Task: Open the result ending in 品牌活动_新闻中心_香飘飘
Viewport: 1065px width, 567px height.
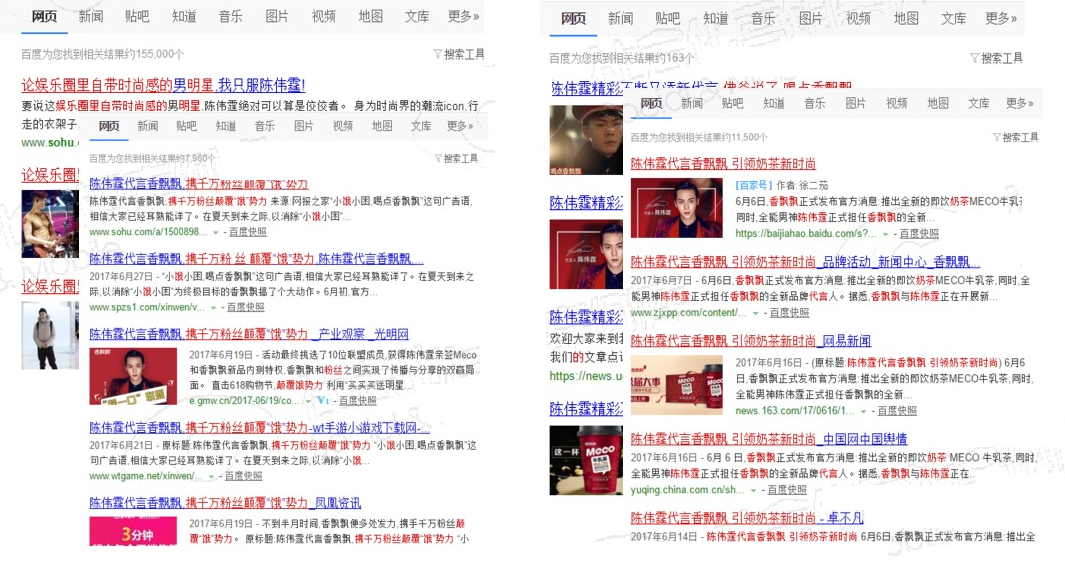Action: click(x=805, y=262)
